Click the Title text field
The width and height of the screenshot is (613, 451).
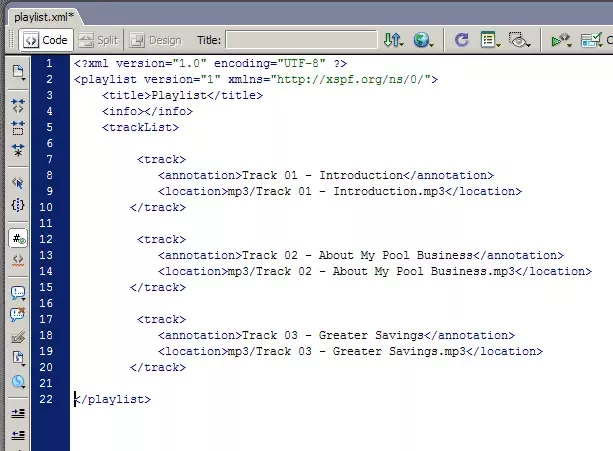coord(300,40)
